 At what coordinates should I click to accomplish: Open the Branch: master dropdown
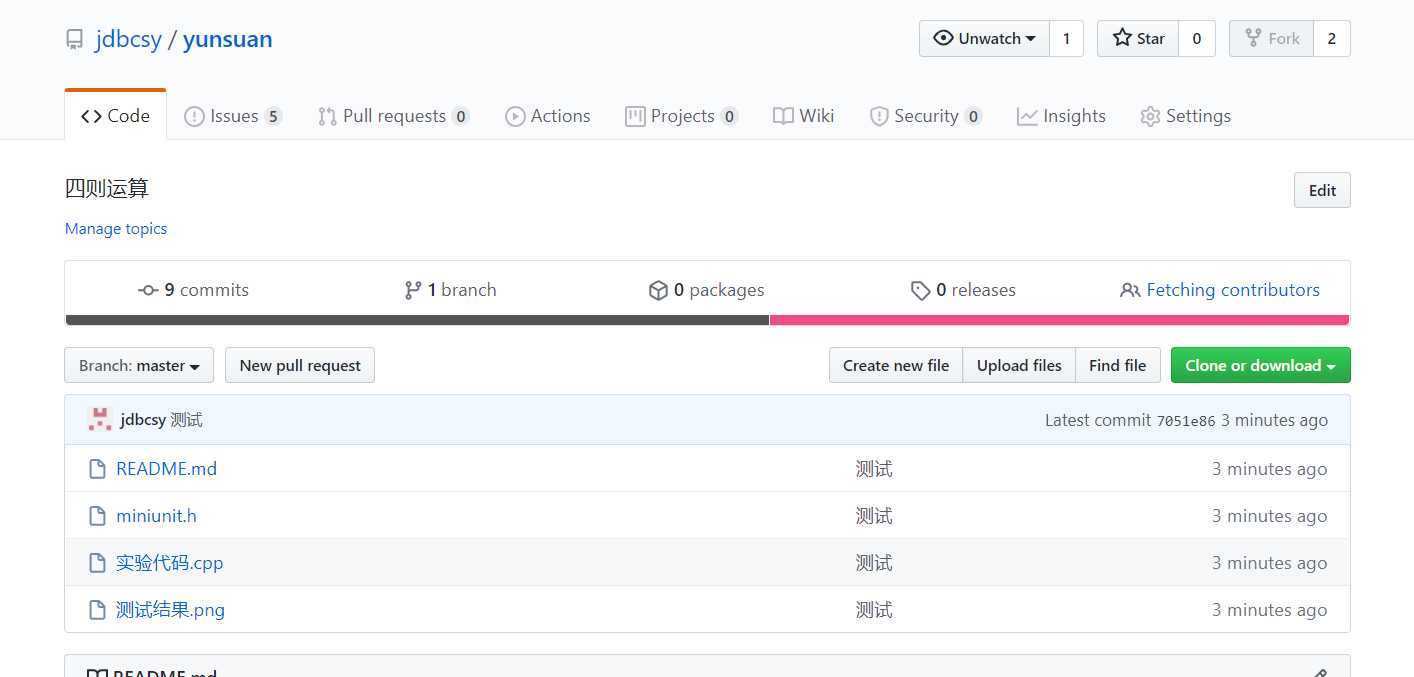click(x=139, y=365)
